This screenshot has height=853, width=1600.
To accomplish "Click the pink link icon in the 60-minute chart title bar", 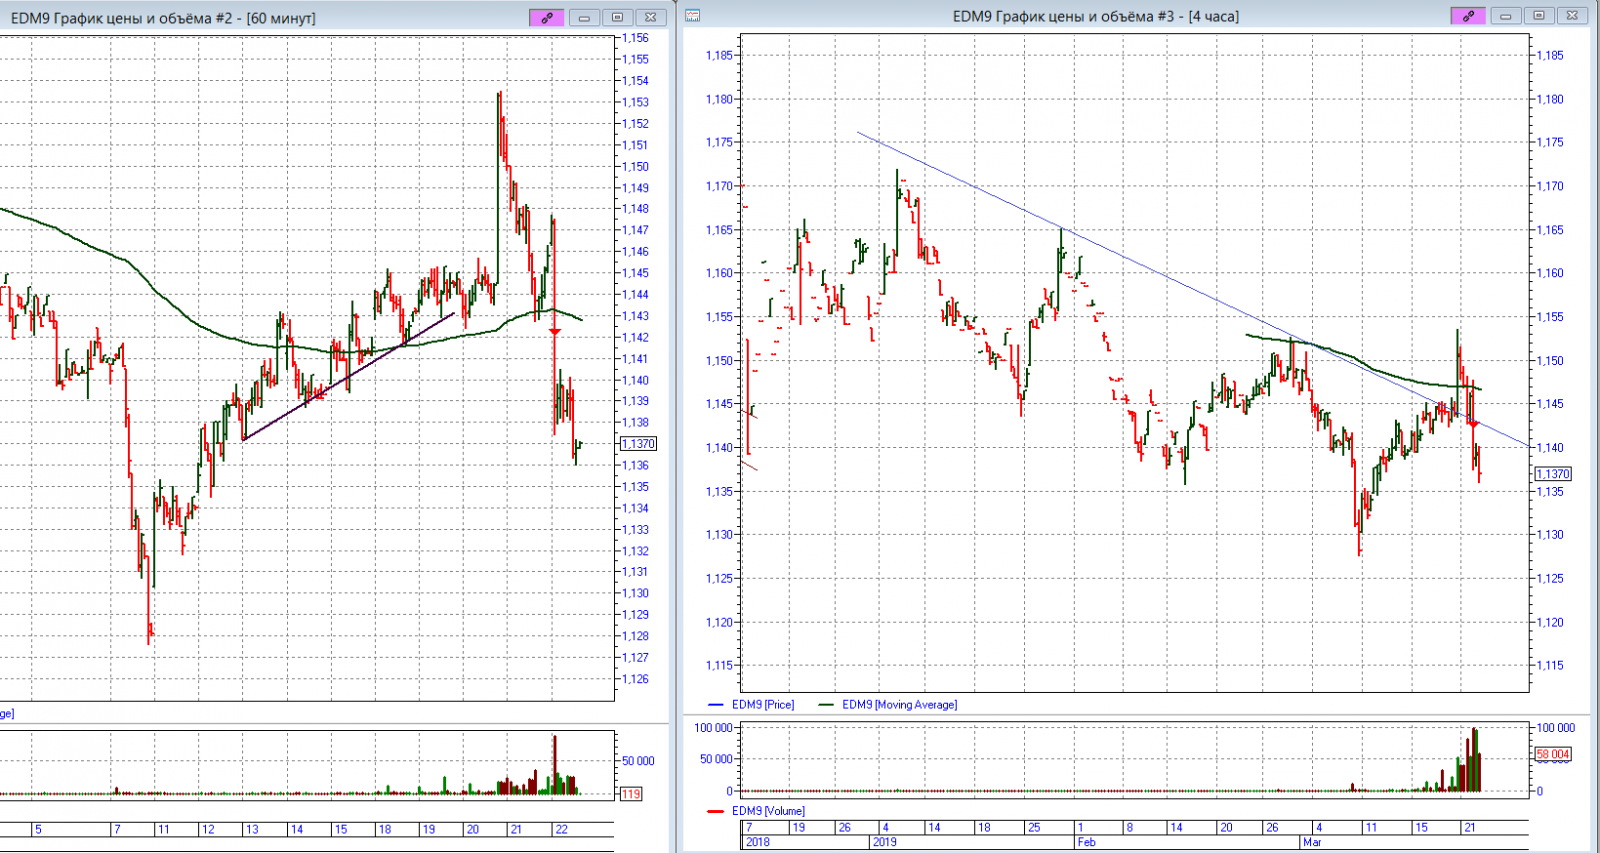I will [546, 17].
